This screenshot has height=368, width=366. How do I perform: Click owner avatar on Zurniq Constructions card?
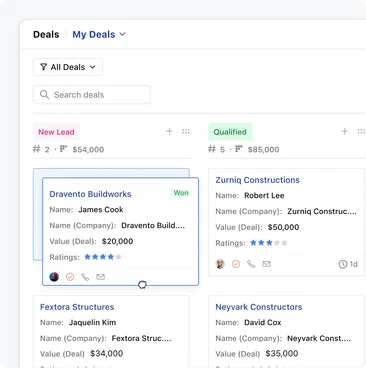click(220, 264)
